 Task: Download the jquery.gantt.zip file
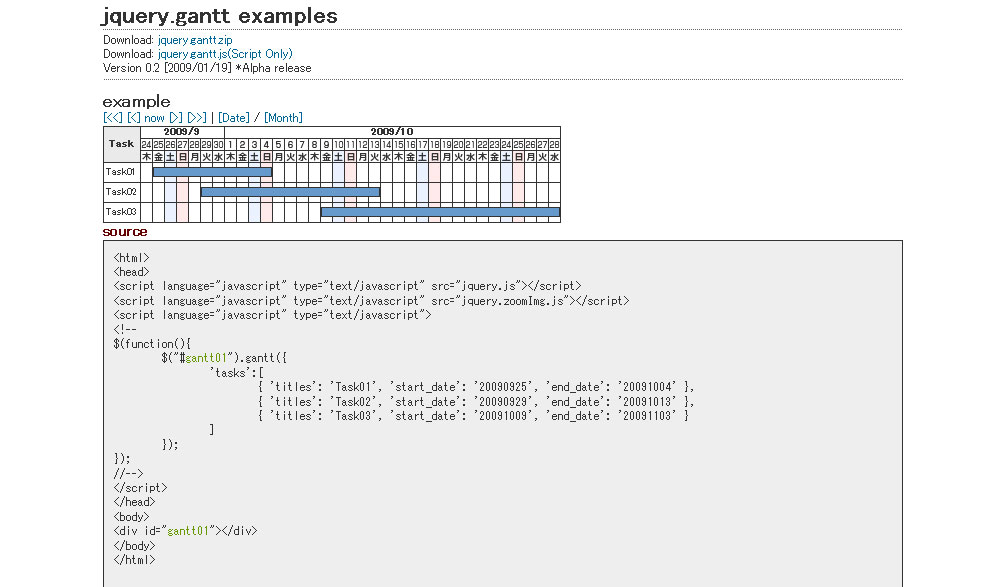click(195, 40)
